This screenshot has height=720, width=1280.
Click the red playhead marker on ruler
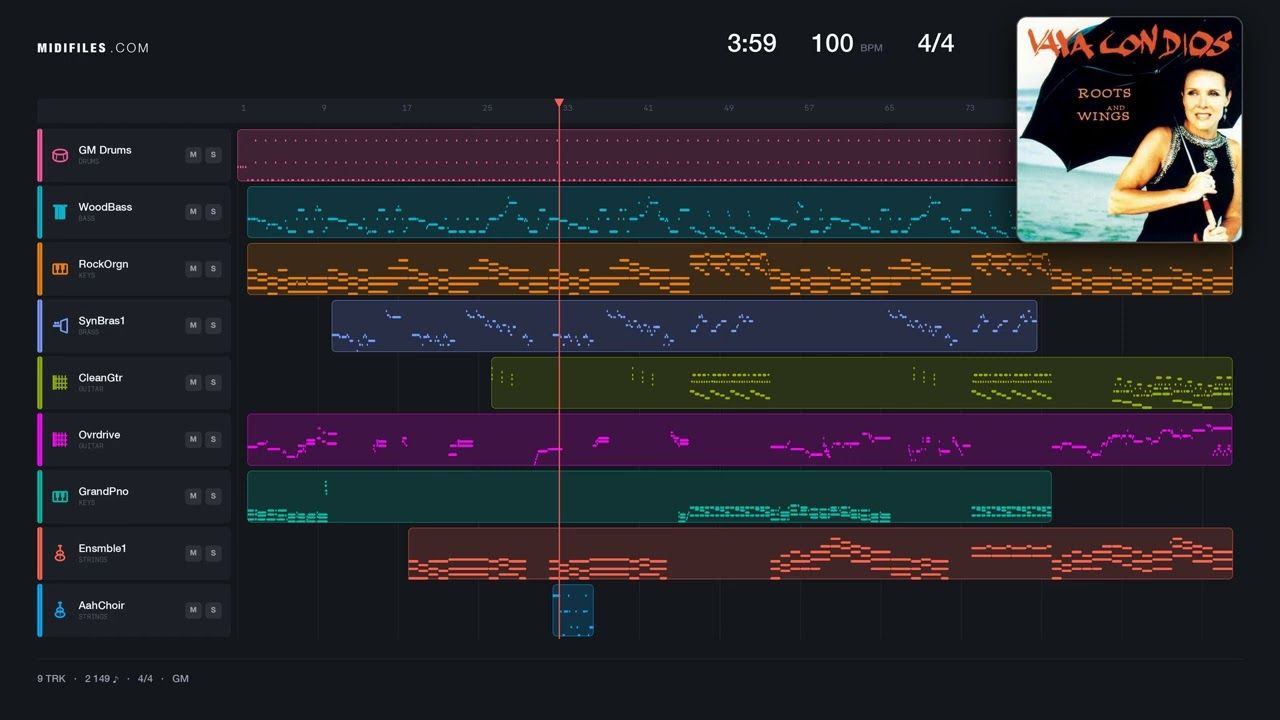point(559,103)
